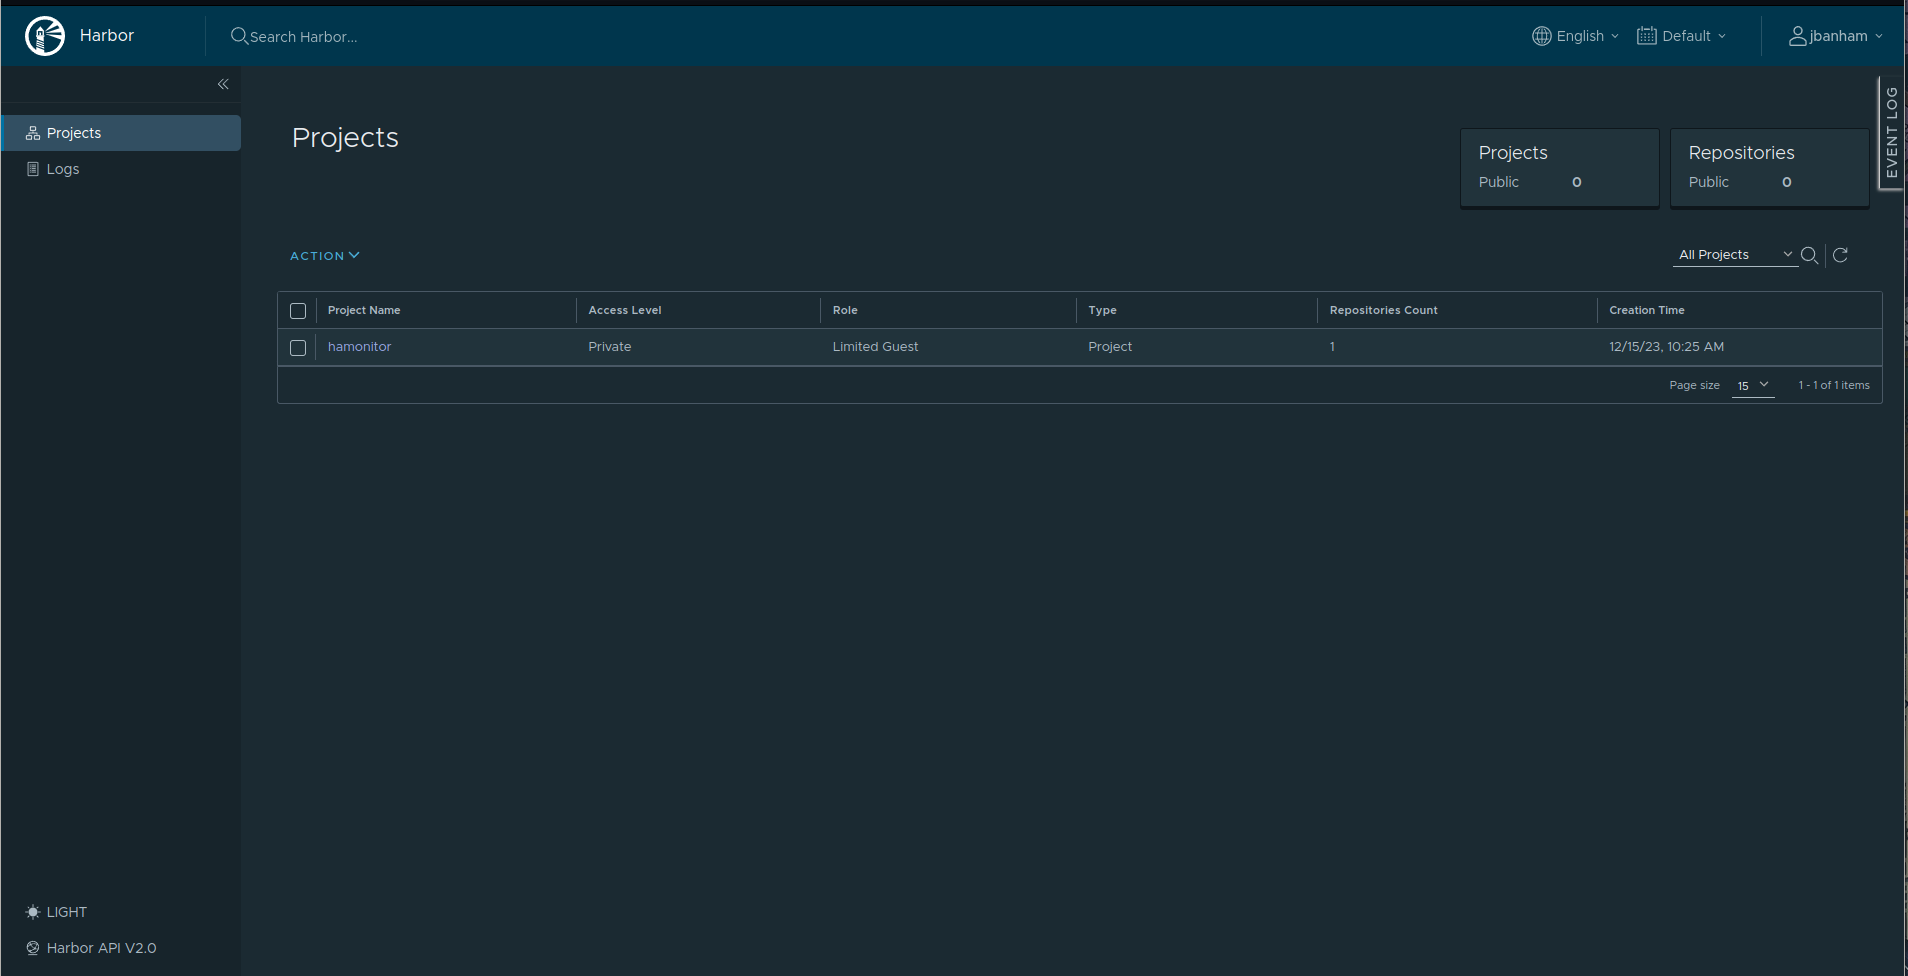Expand the All Projects filter dropdown
1908x976 pixels.
click(1732, 254)
